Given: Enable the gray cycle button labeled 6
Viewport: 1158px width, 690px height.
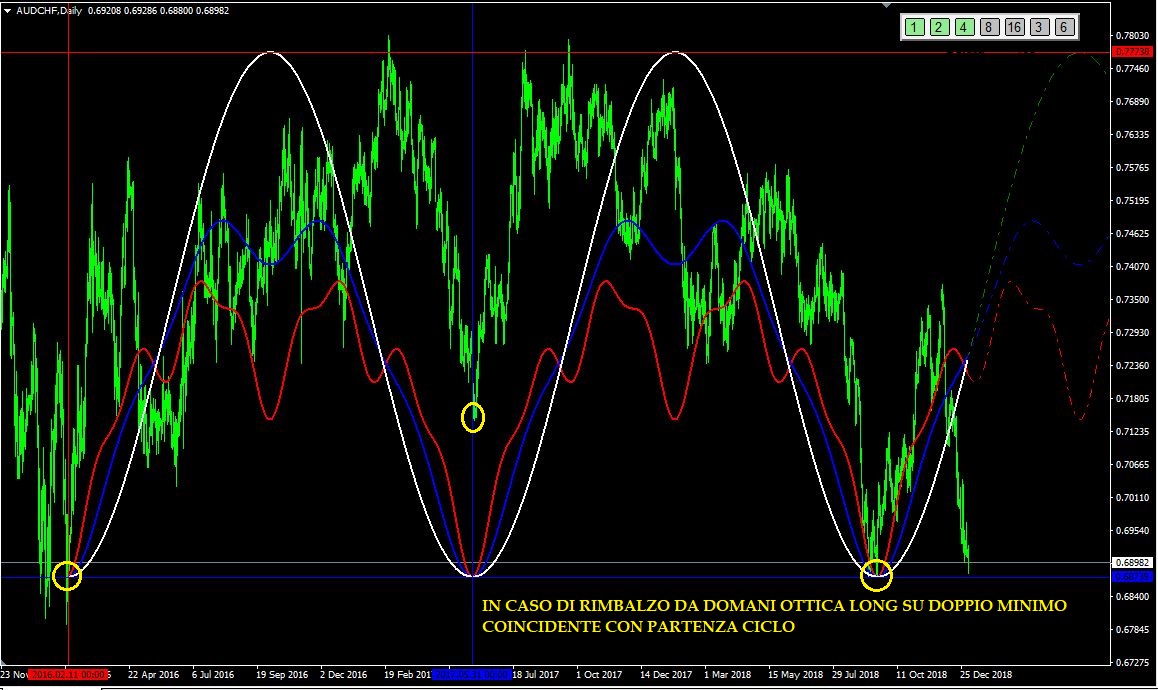Looking at the screenshot, I should [1063, 28].
